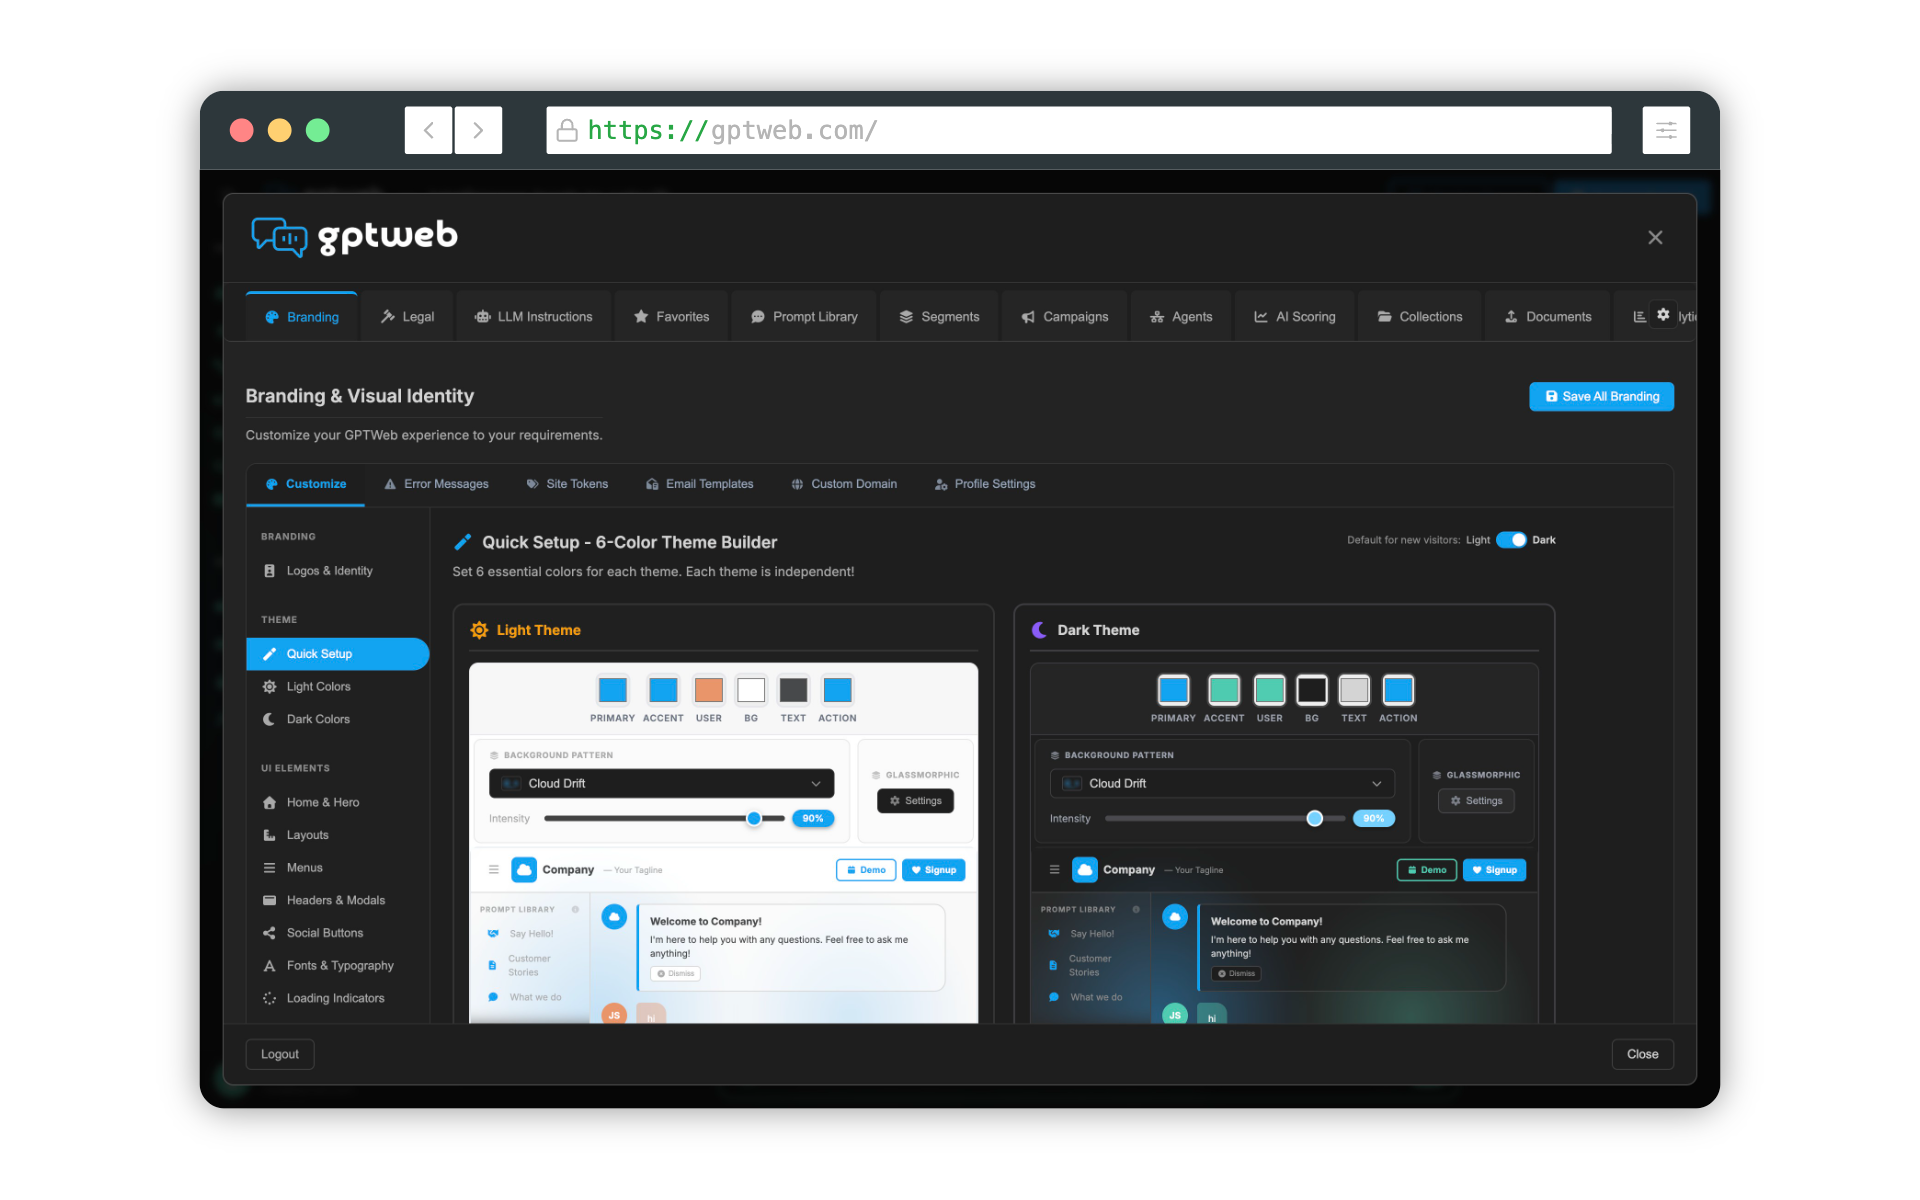Click the lock icon in address bar
The width and height of the screenshot is (1920, 1200).
[567, 131]
